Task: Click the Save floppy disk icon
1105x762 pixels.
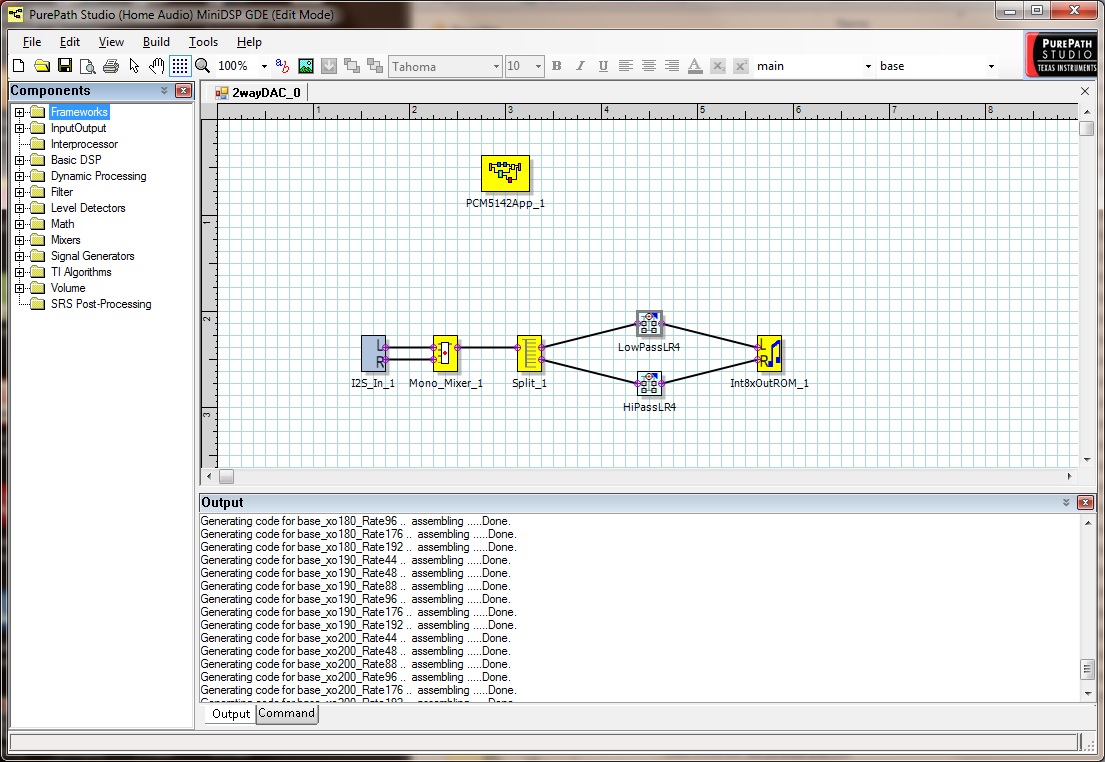Action: 65,66
